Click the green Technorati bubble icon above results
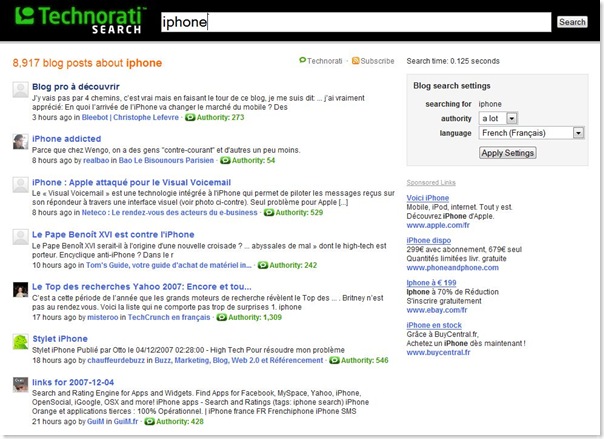The width and height of the screenshot is (604, 439). pyautogui.click(x=302, y=60)
